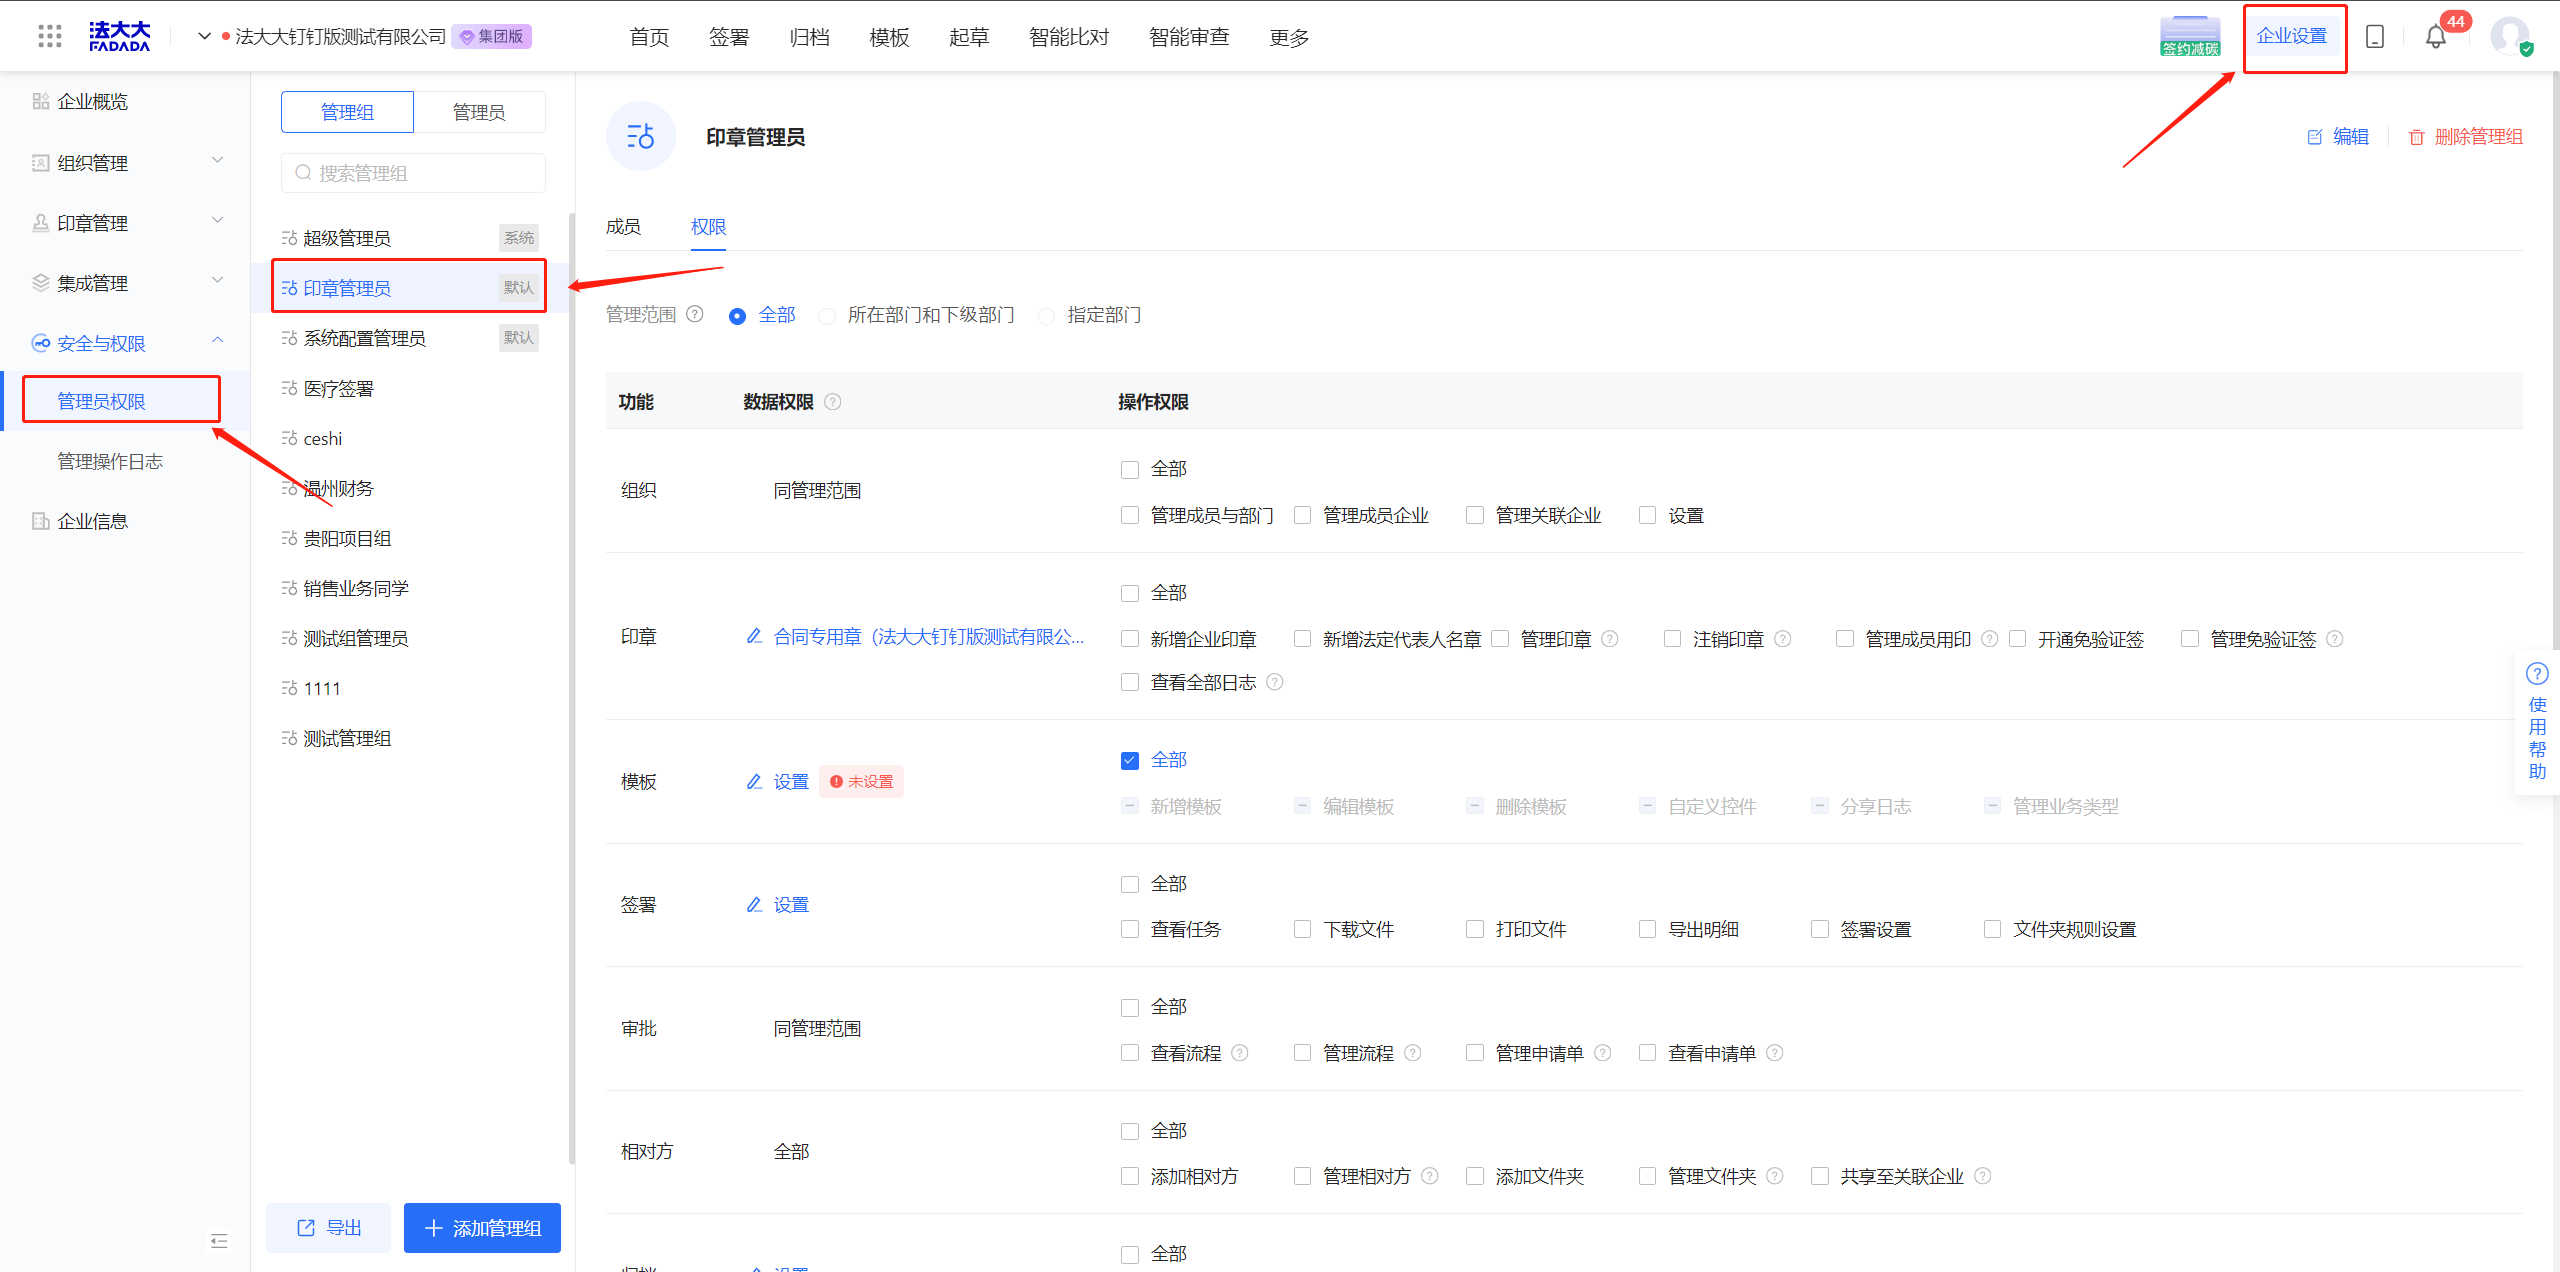The height and width of the screenshot is (1272, 2560).
Task: Open 企业信息 sidebar item
Action: coord(92,521)
